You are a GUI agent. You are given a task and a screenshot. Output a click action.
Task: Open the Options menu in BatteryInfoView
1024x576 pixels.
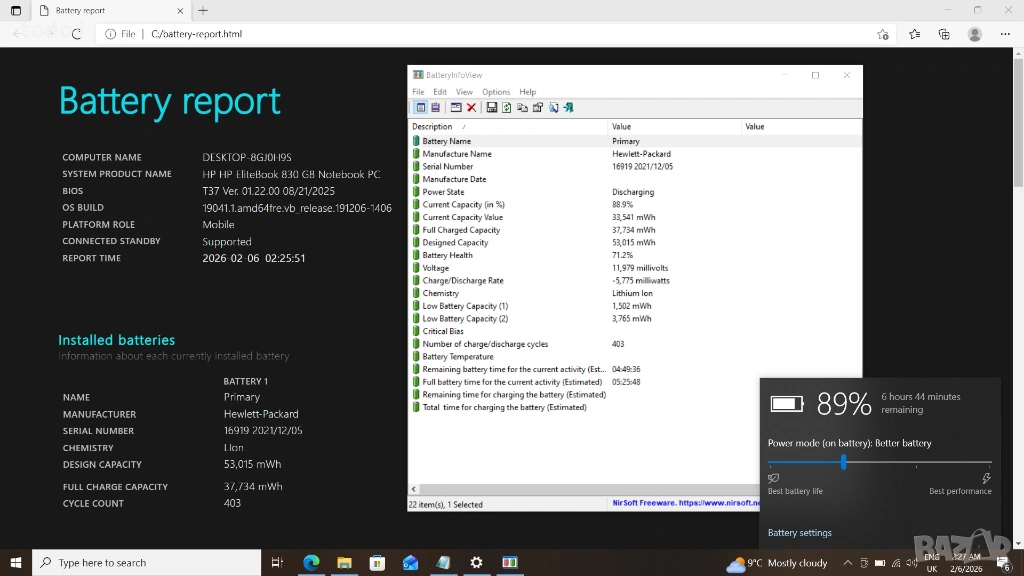(x=496, y=92)
